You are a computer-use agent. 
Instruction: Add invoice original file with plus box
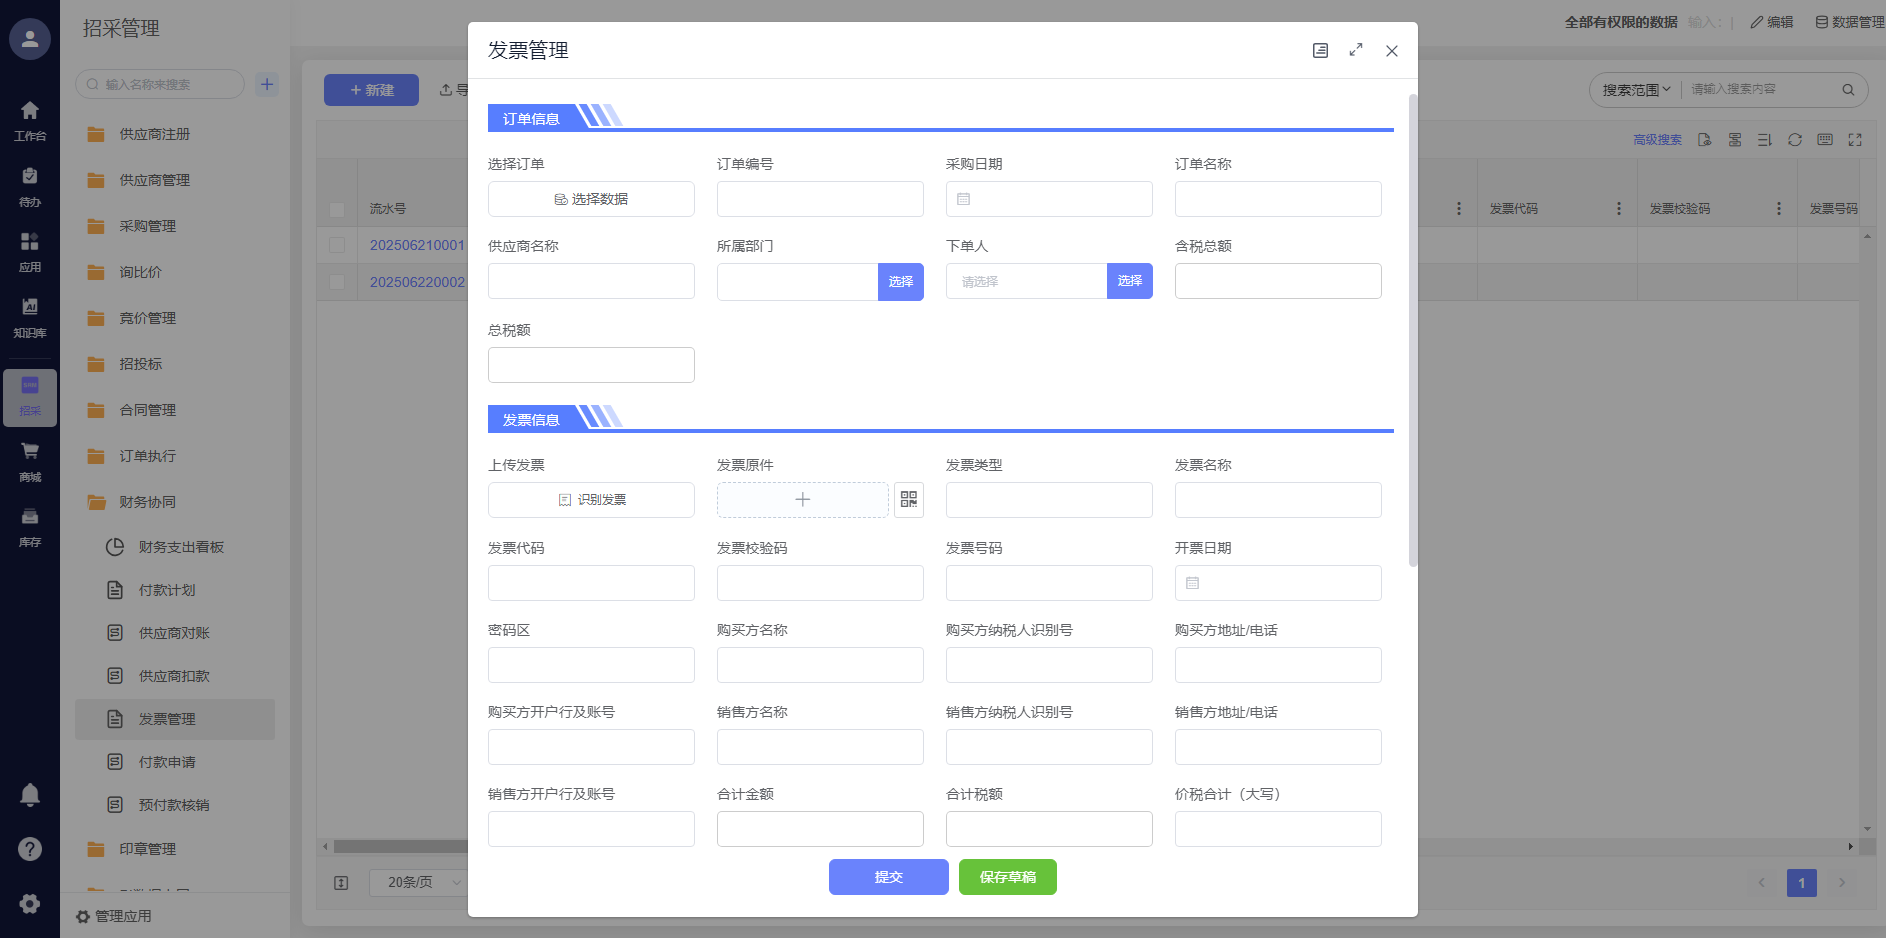tap(802, 500)
